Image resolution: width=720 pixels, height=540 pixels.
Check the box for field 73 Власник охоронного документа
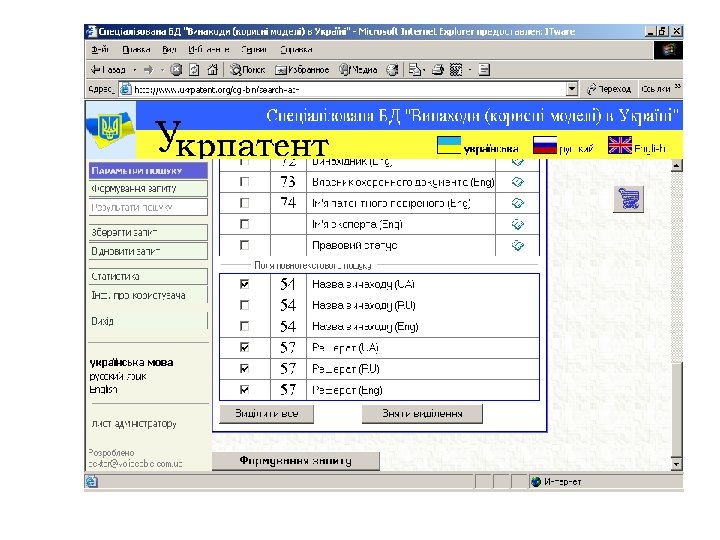coord(244,182)
